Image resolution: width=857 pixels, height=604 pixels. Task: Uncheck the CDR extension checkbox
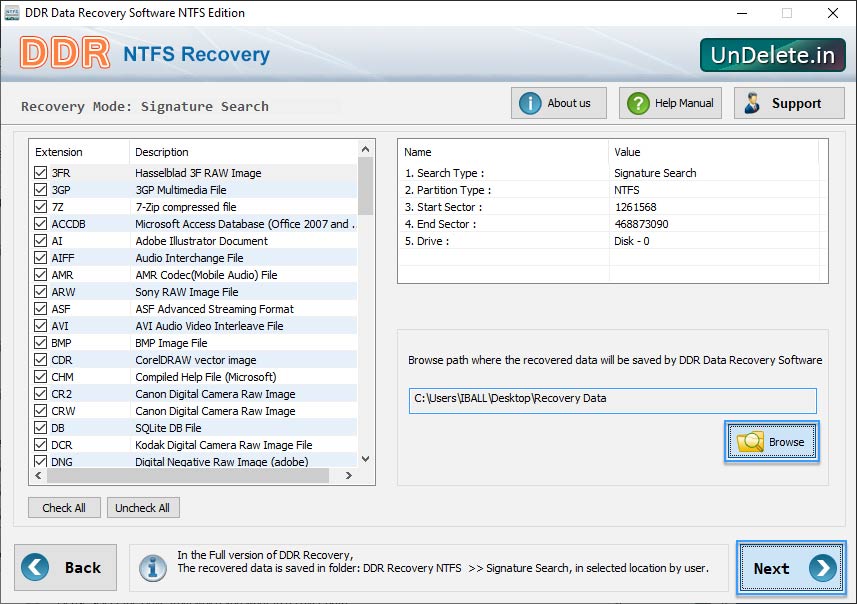coord(40,360)
